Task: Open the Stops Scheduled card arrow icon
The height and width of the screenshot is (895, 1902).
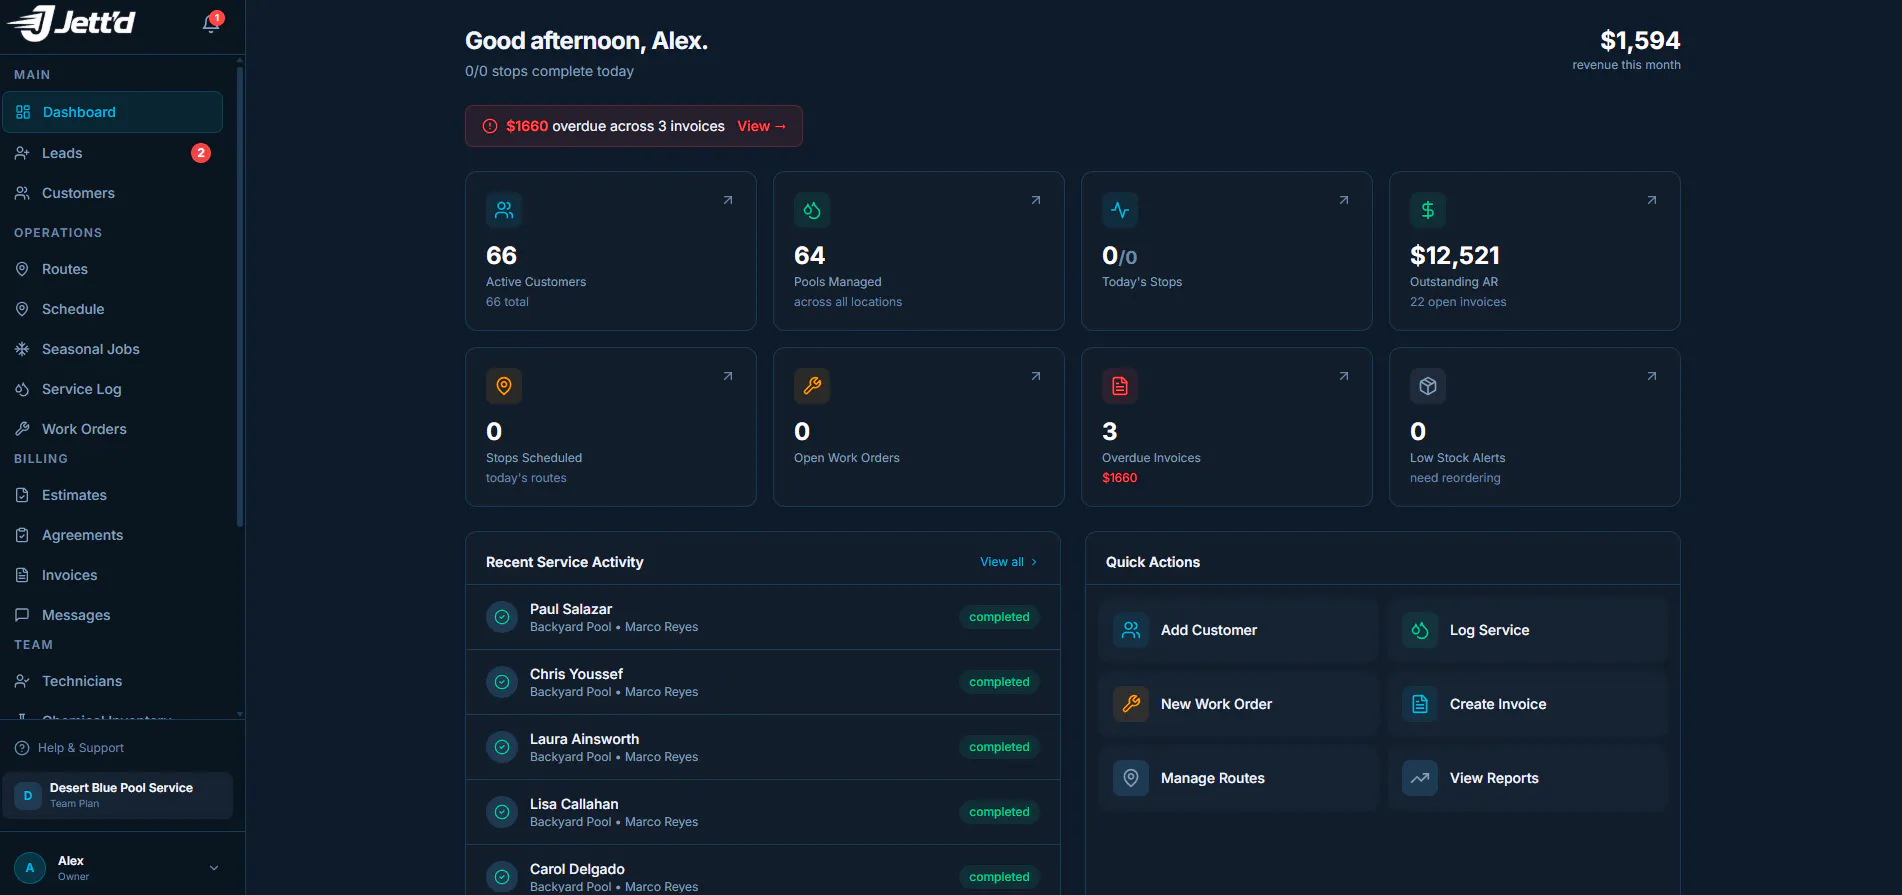Action: 728,376
